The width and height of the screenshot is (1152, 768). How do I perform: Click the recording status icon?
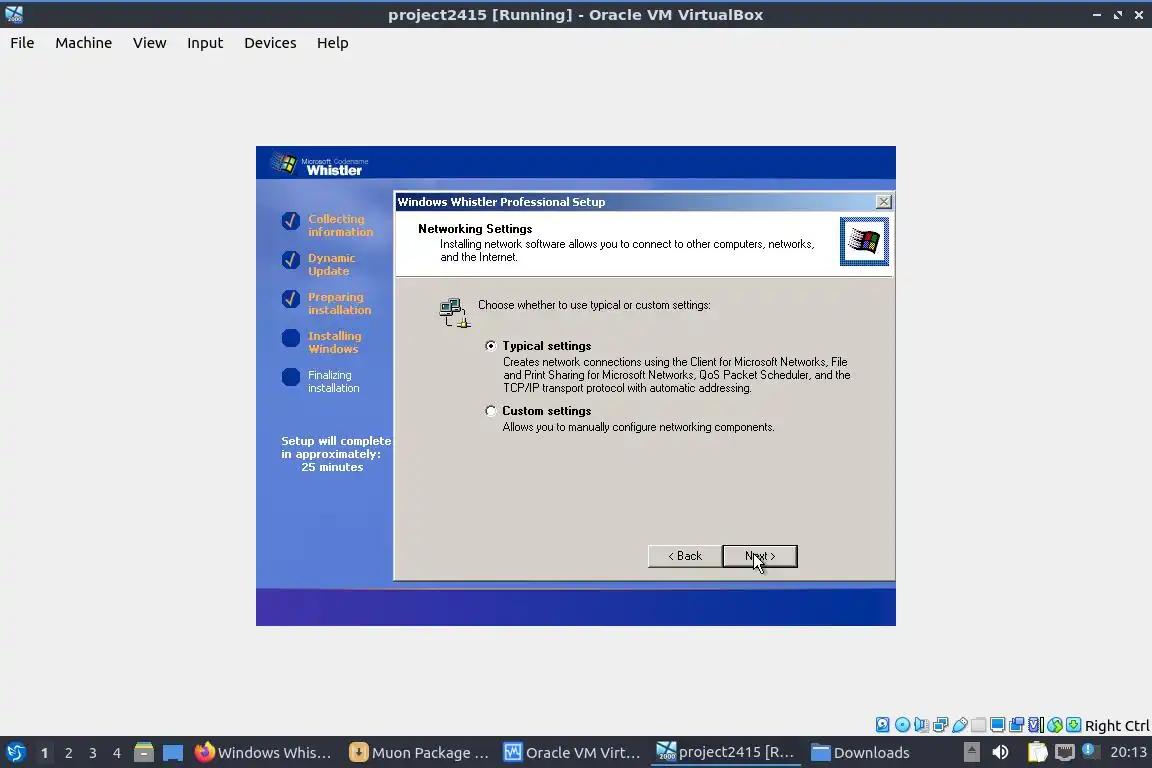1017,725
